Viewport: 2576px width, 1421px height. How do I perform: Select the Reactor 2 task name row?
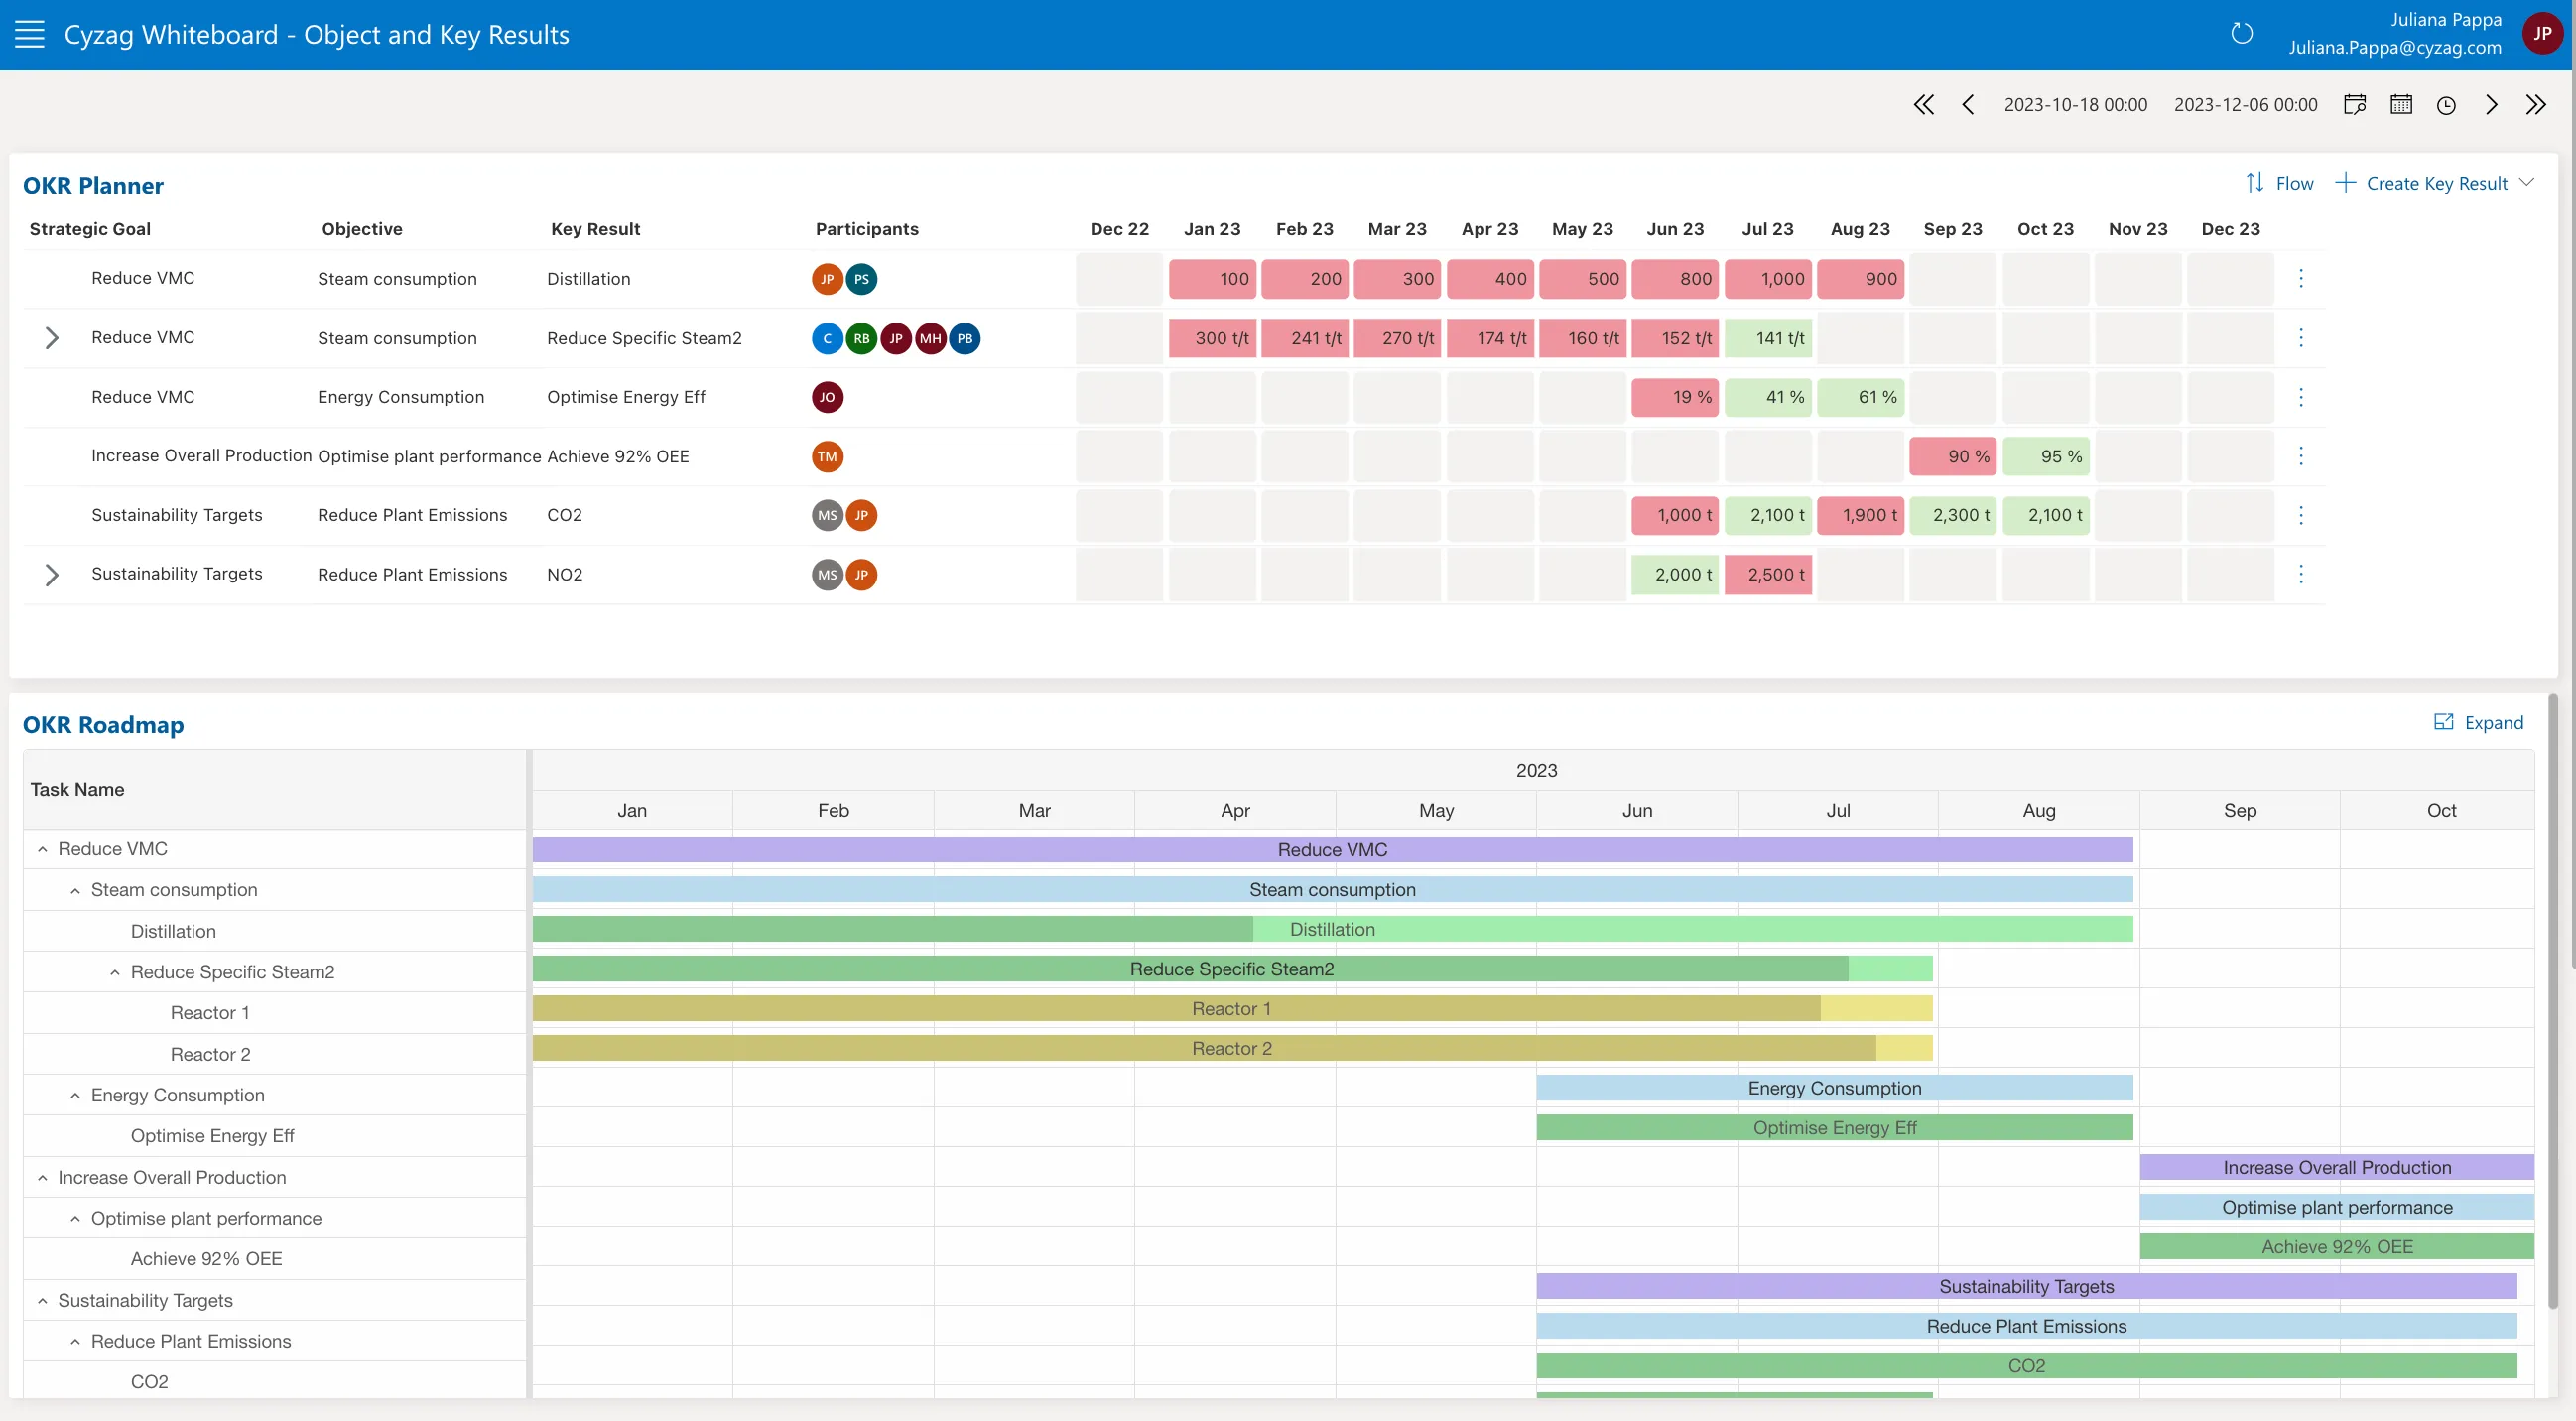click(x=274, y=1054)
